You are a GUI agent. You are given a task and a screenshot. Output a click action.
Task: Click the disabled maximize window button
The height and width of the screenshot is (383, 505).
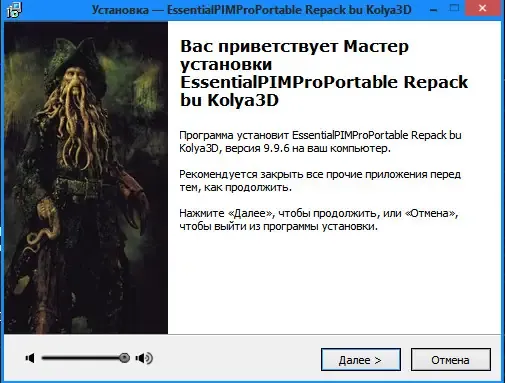click(x=454, y=8)
